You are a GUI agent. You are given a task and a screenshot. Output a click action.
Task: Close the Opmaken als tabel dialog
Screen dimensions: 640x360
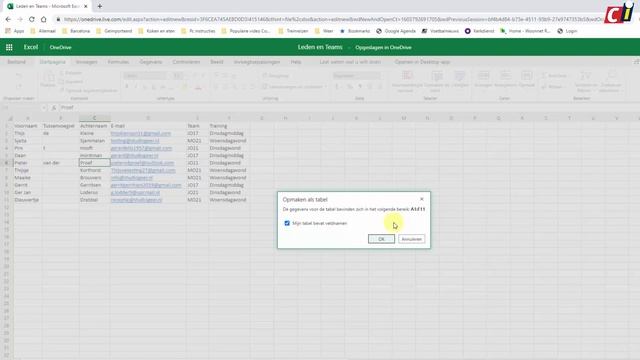(x=422, y=199)
